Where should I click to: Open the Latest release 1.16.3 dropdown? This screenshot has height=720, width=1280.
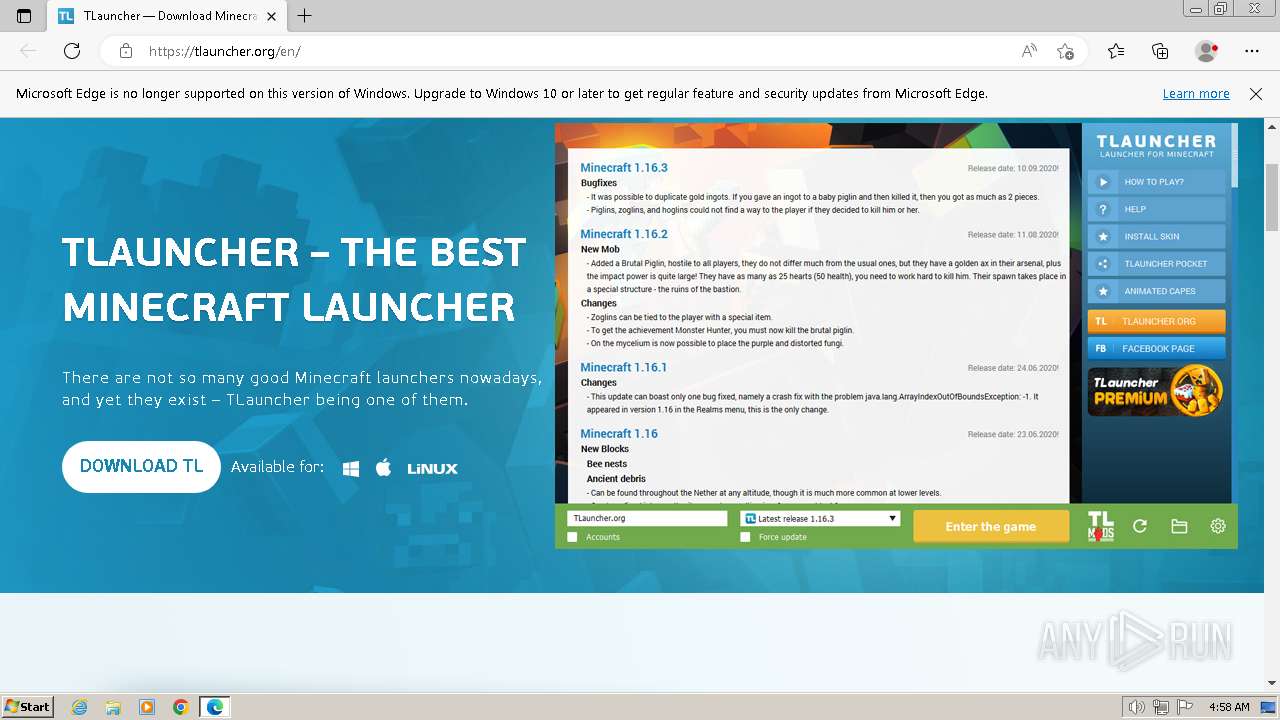click(820, 518)
